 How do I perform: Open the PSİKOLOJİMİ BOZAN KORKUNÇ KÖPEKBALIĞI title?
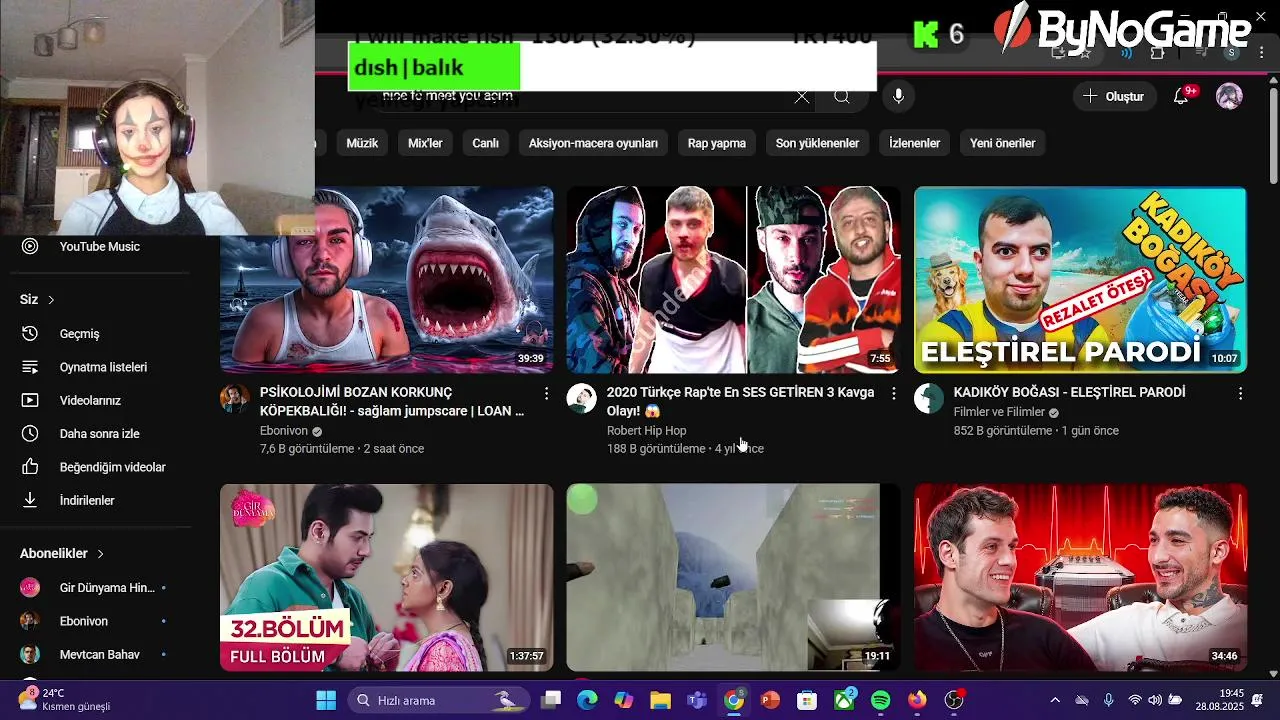point(392,401)
